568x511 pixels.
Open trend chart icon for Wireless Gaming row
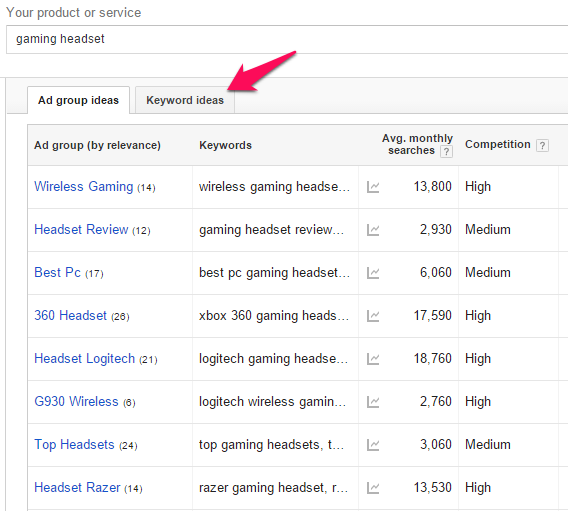373,187
